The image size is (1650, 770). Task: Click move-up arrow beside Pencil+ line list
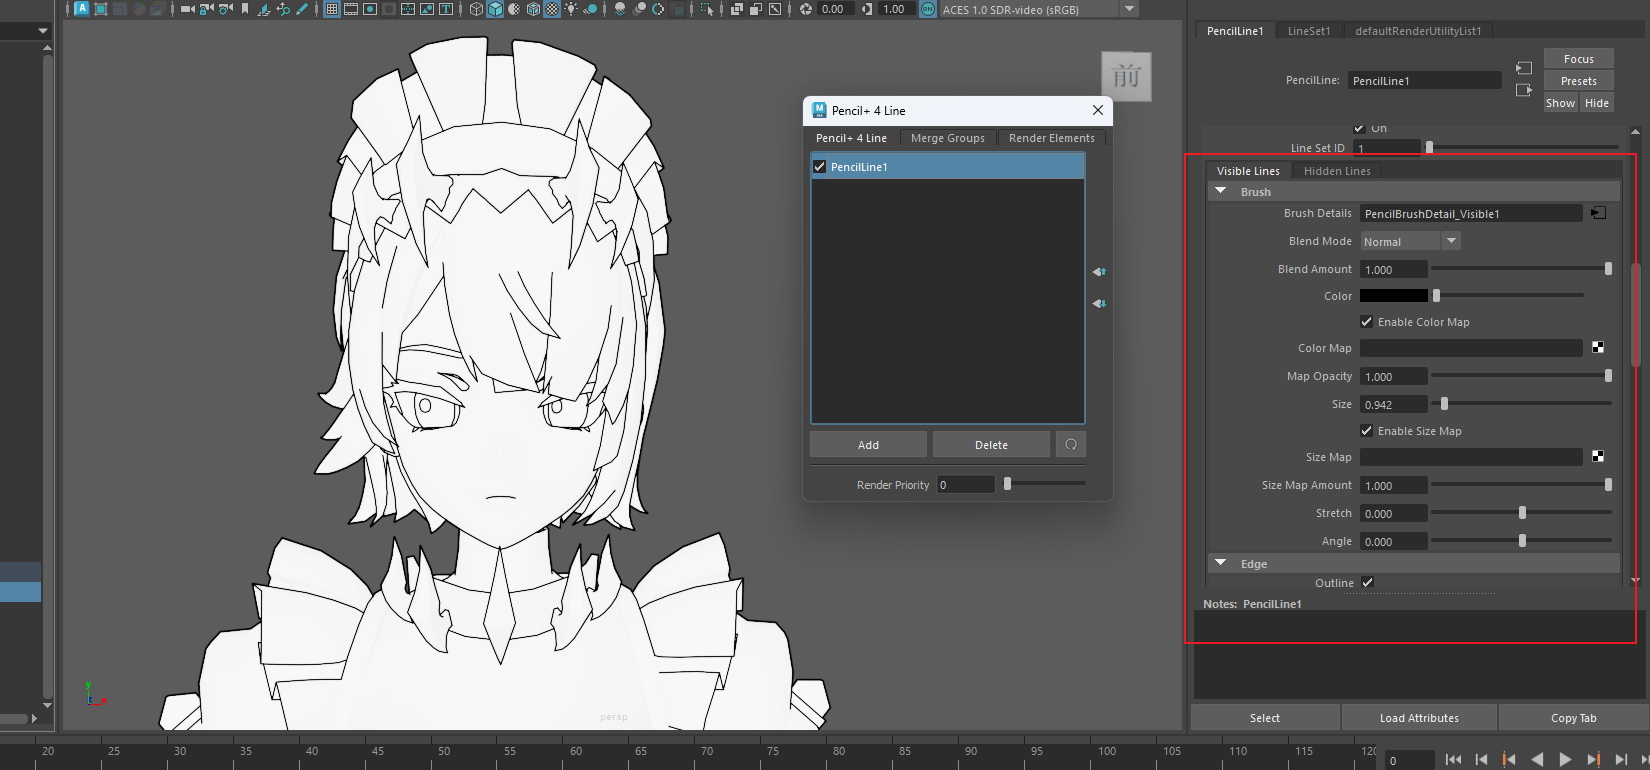pos(1099,271)
